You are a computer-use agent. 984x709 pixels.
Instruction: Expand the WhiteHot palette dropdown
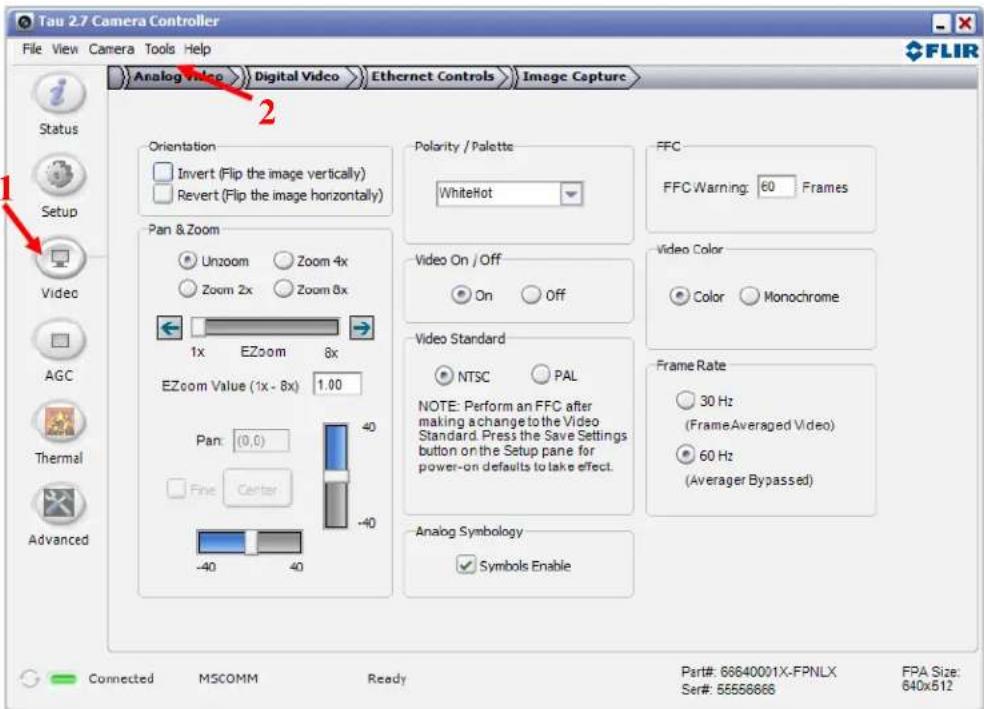point(571,194)
